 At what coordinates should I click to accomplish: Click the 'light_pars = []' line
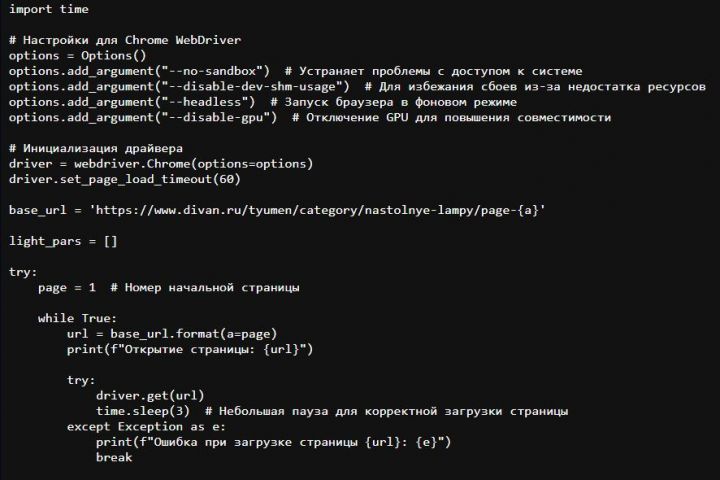(63, 241)
